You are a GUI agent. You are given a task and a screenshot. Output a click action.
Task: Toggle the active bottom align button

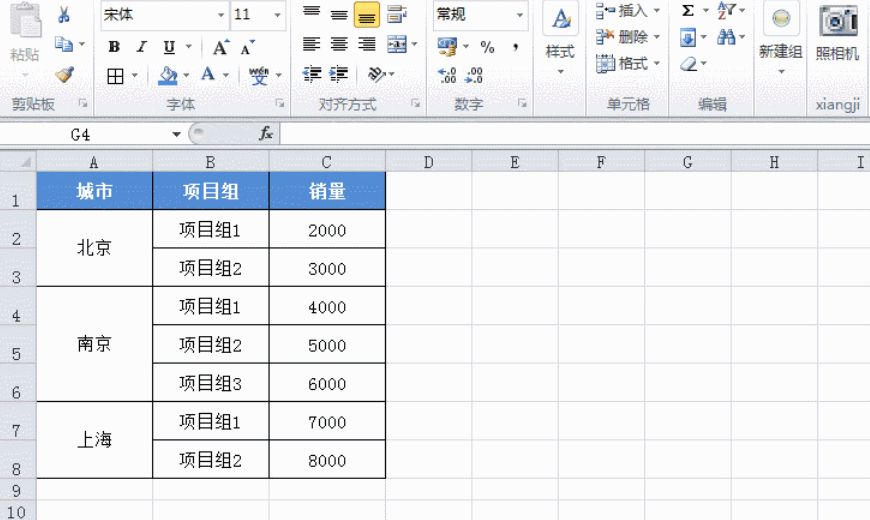coord(367,15)
